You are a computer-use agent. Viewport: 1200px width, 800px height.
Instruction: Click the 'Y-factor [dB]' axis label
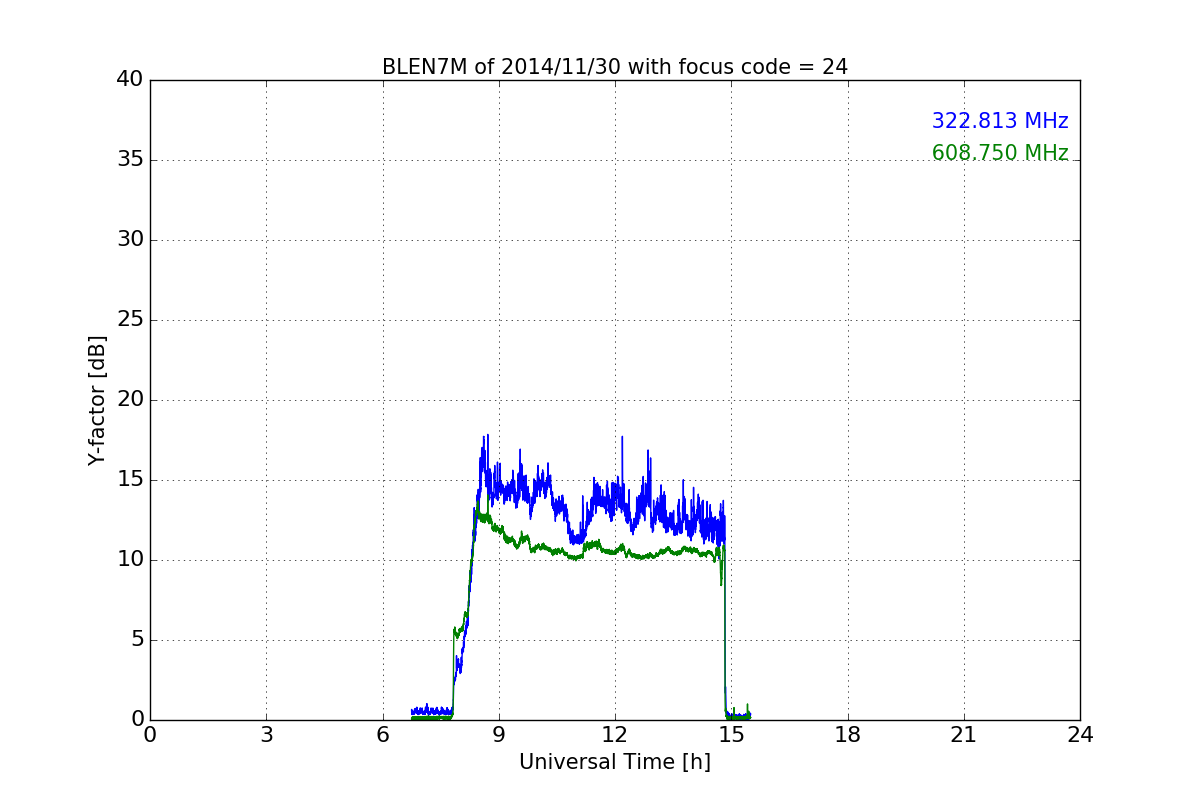pos(97,400)
